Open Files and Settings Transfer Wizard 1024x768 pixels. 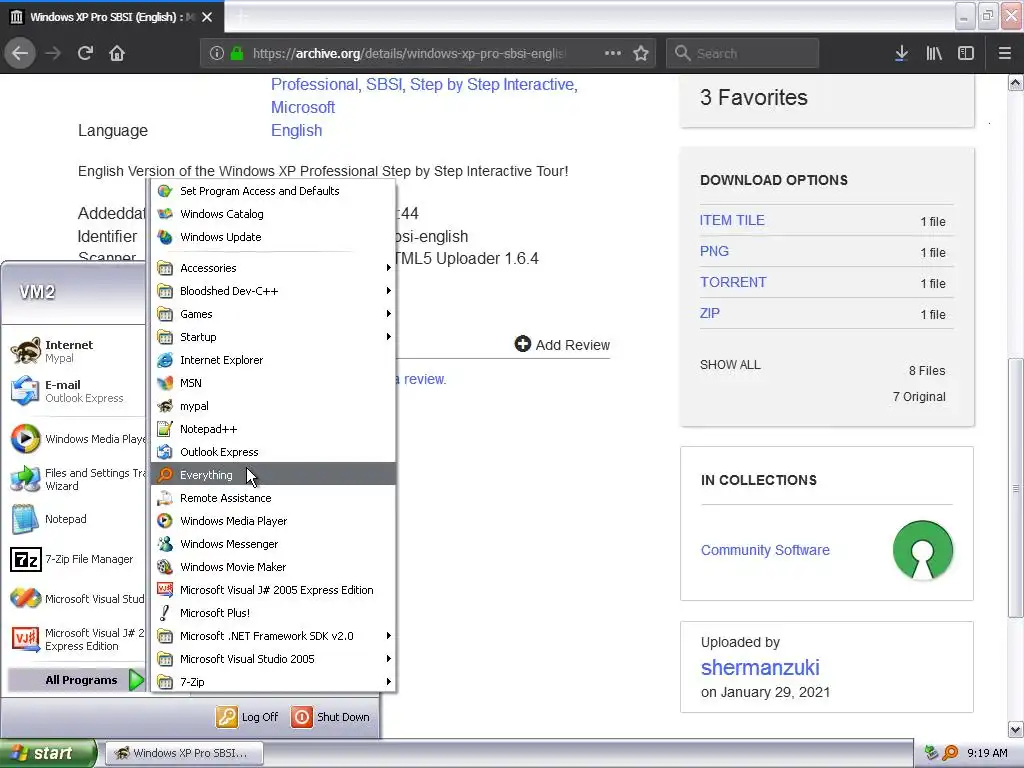[76, 479]
